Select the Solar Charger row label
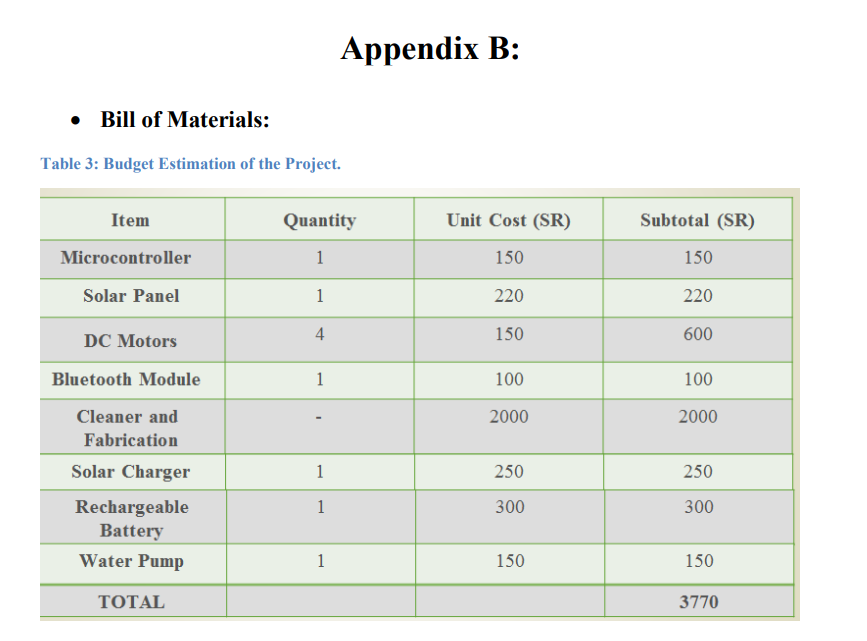This screenshot has height=641, width=867. coord(130,472)
